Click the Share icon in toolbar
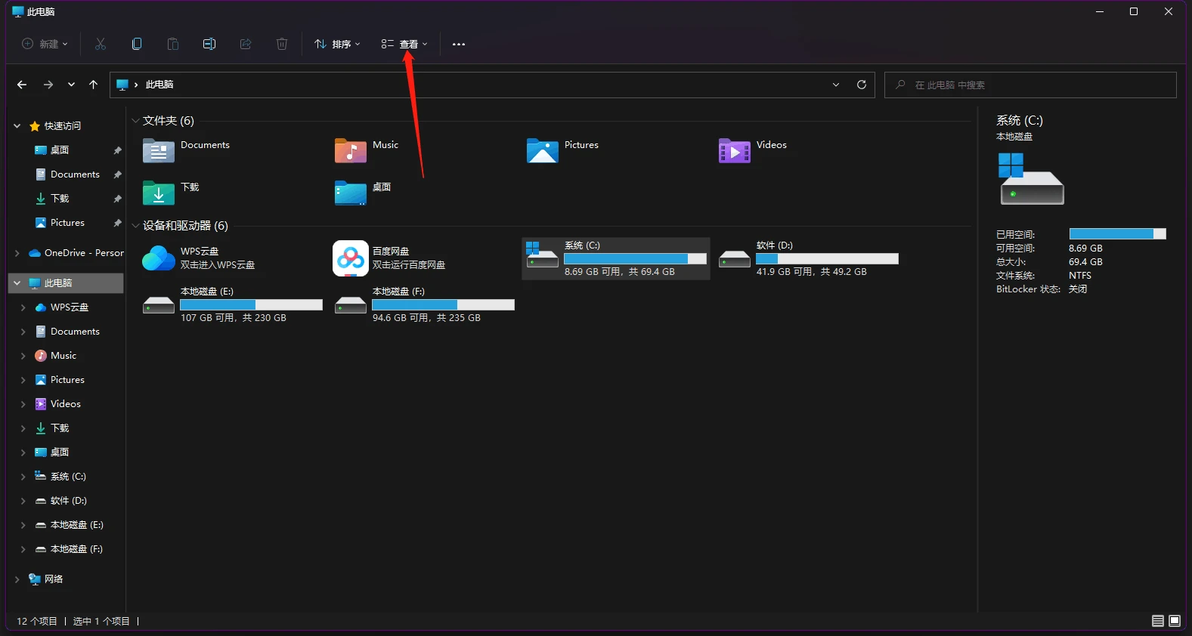The height and width of the screenshot is (636, 1192). pos(246,44)
